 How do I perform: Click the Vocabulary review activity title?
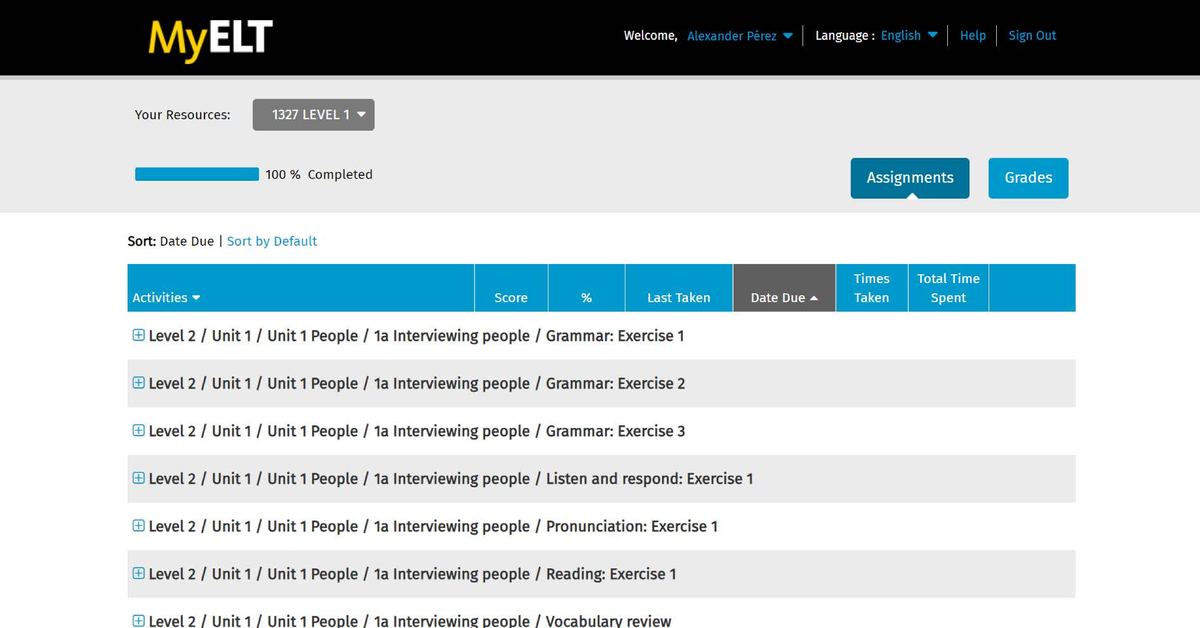pyautogui.click(x=410, y=621)
